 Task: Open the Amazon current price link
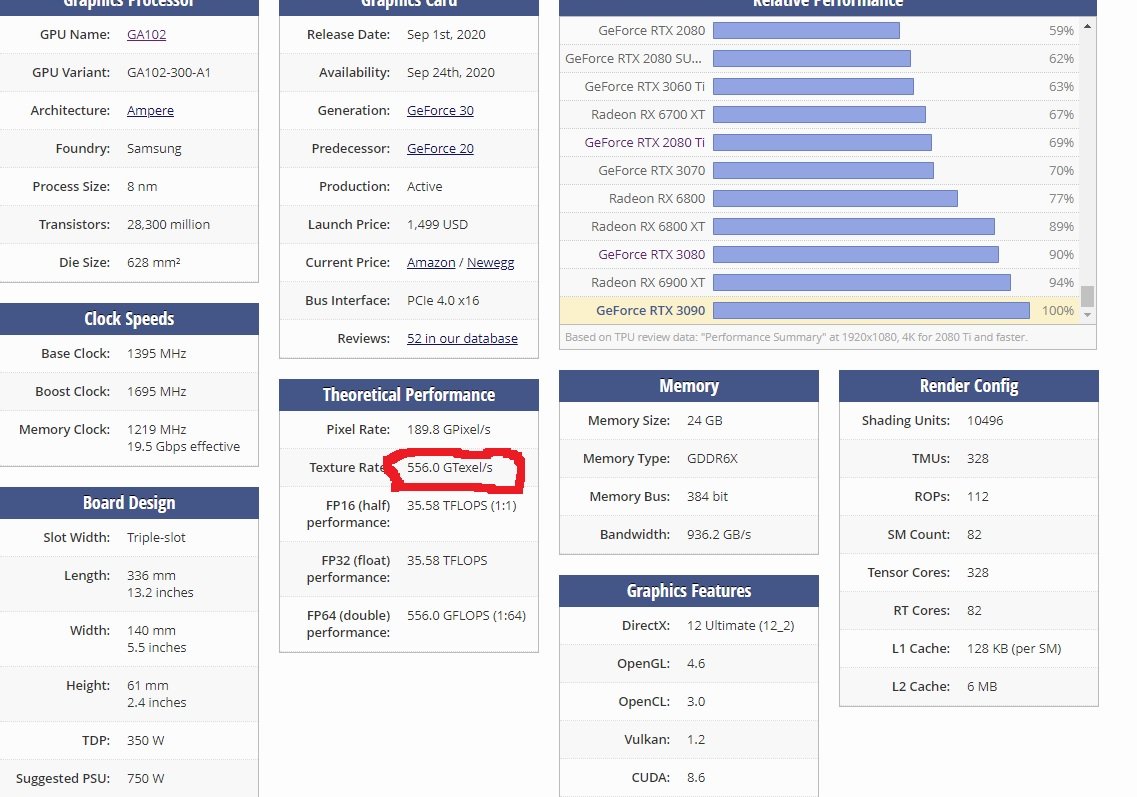point(431,263)
